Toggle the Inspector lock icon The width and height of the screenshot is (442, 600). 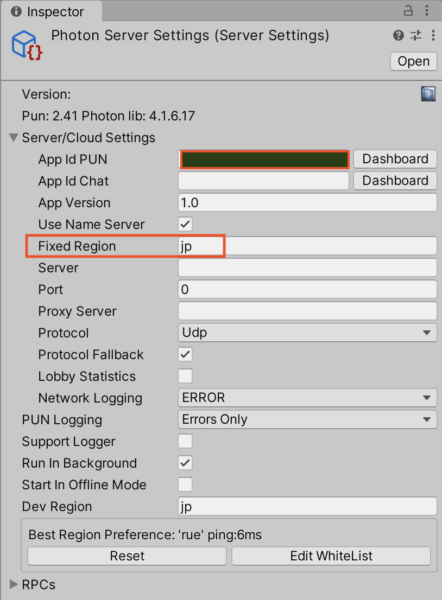click(408, 10)
